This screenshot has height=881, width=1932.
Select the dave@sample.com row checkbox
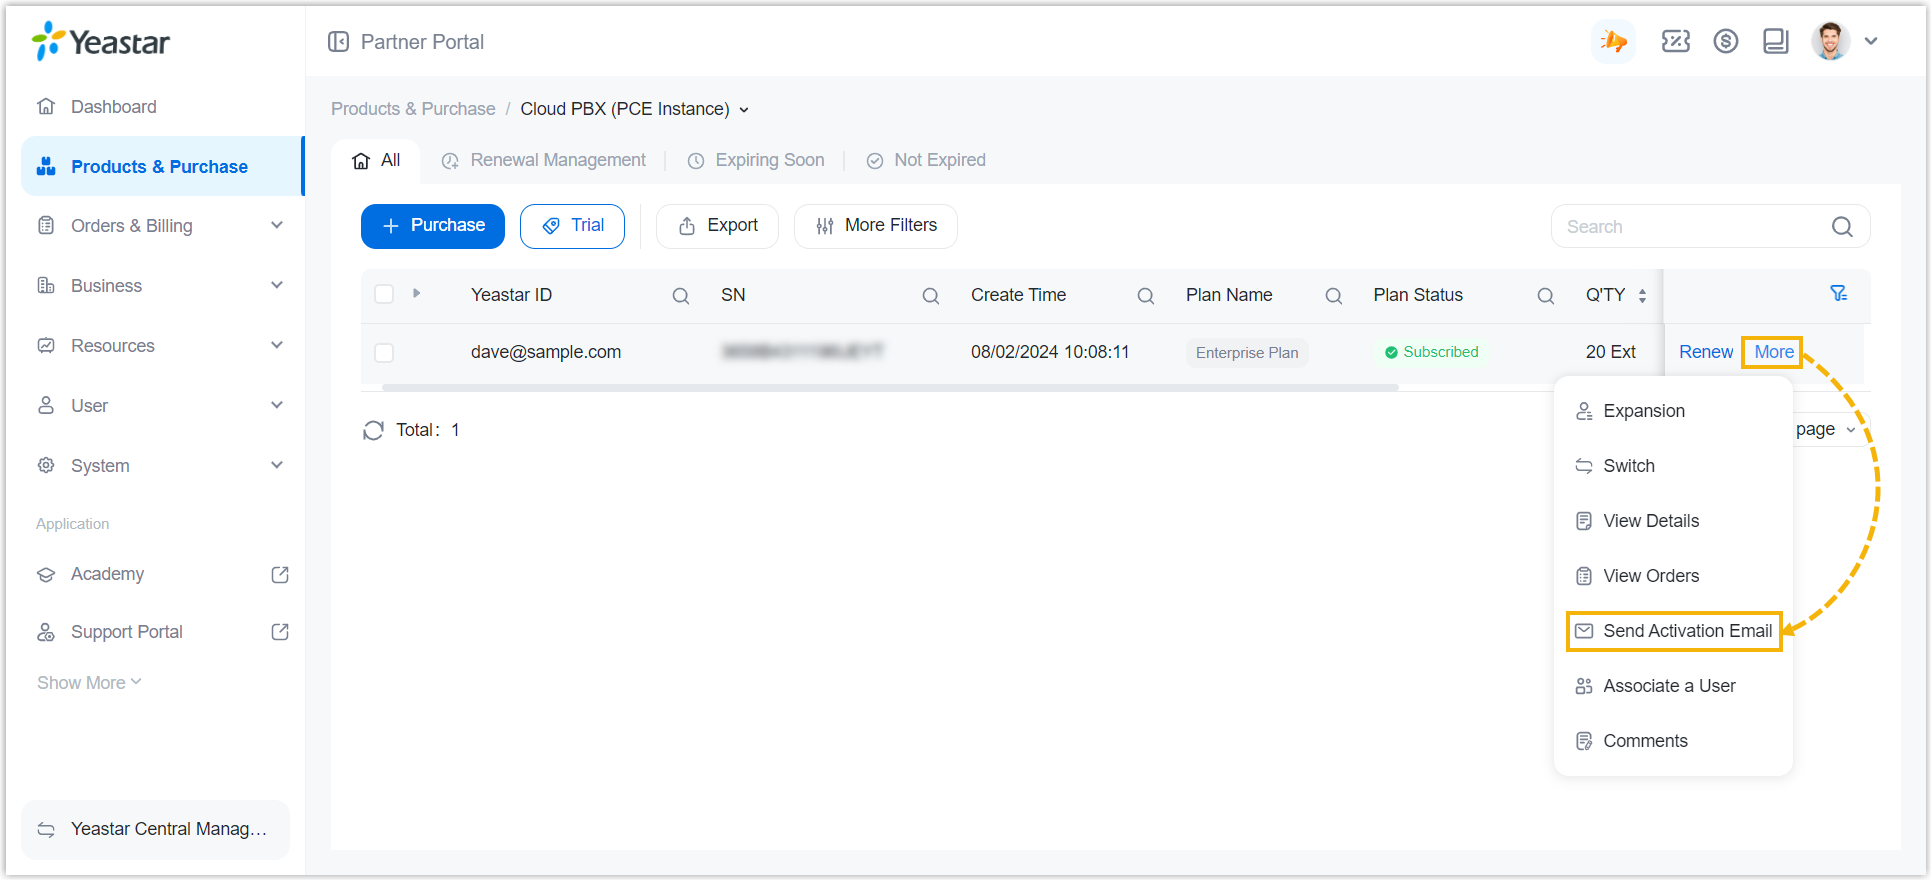coord(384,353)
